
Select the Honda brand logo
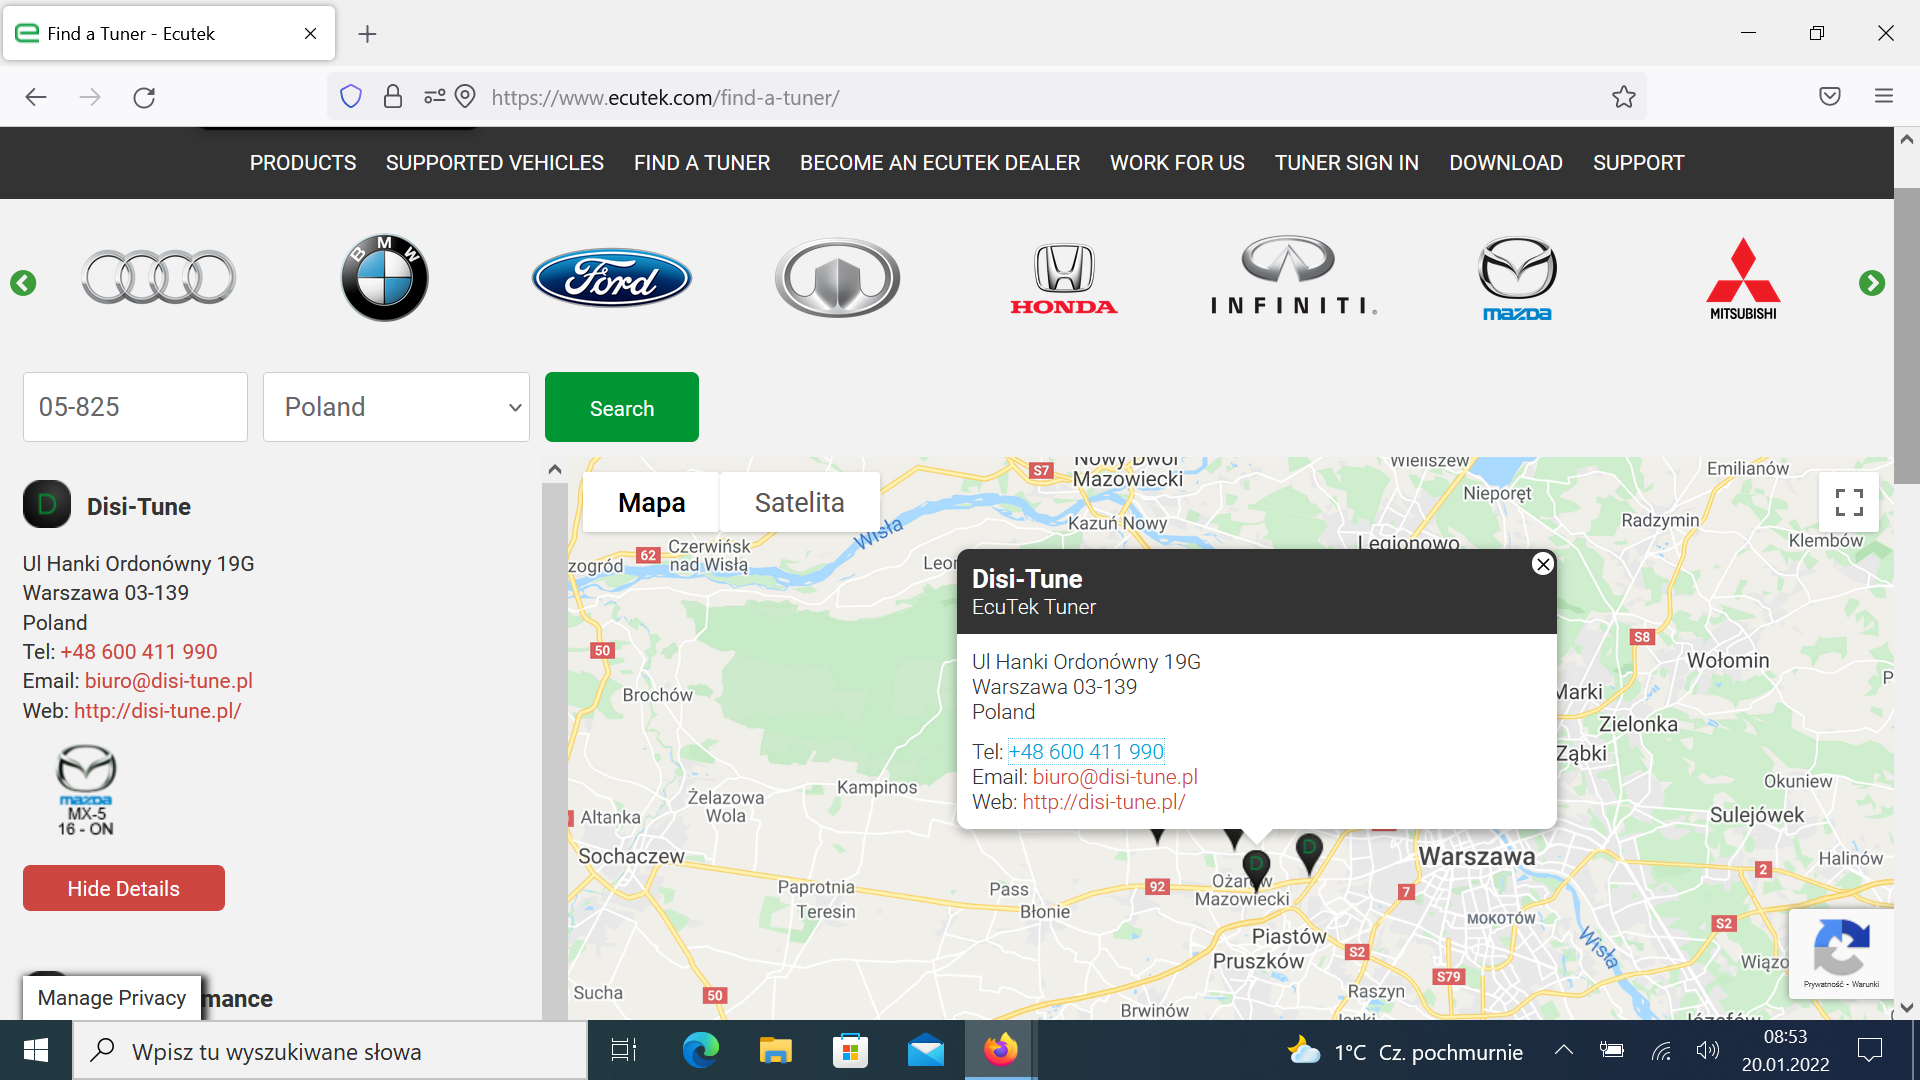tap(1064, 279)
